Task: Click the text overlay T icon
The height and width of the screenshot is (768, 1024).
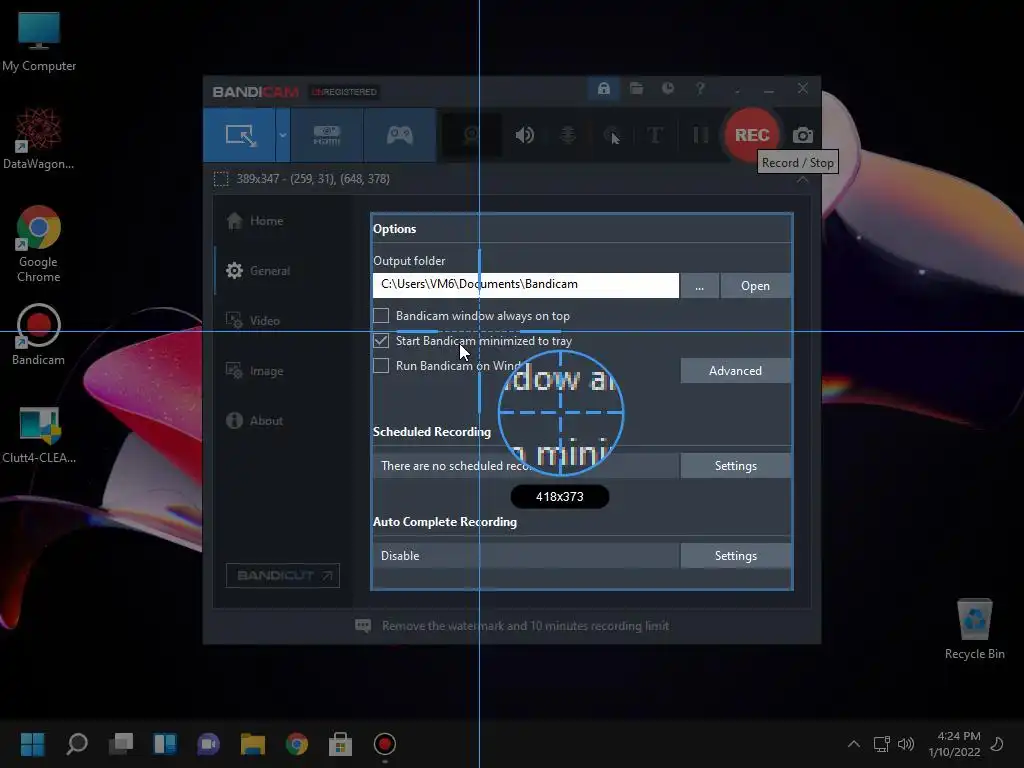Action: pos(655,135)
